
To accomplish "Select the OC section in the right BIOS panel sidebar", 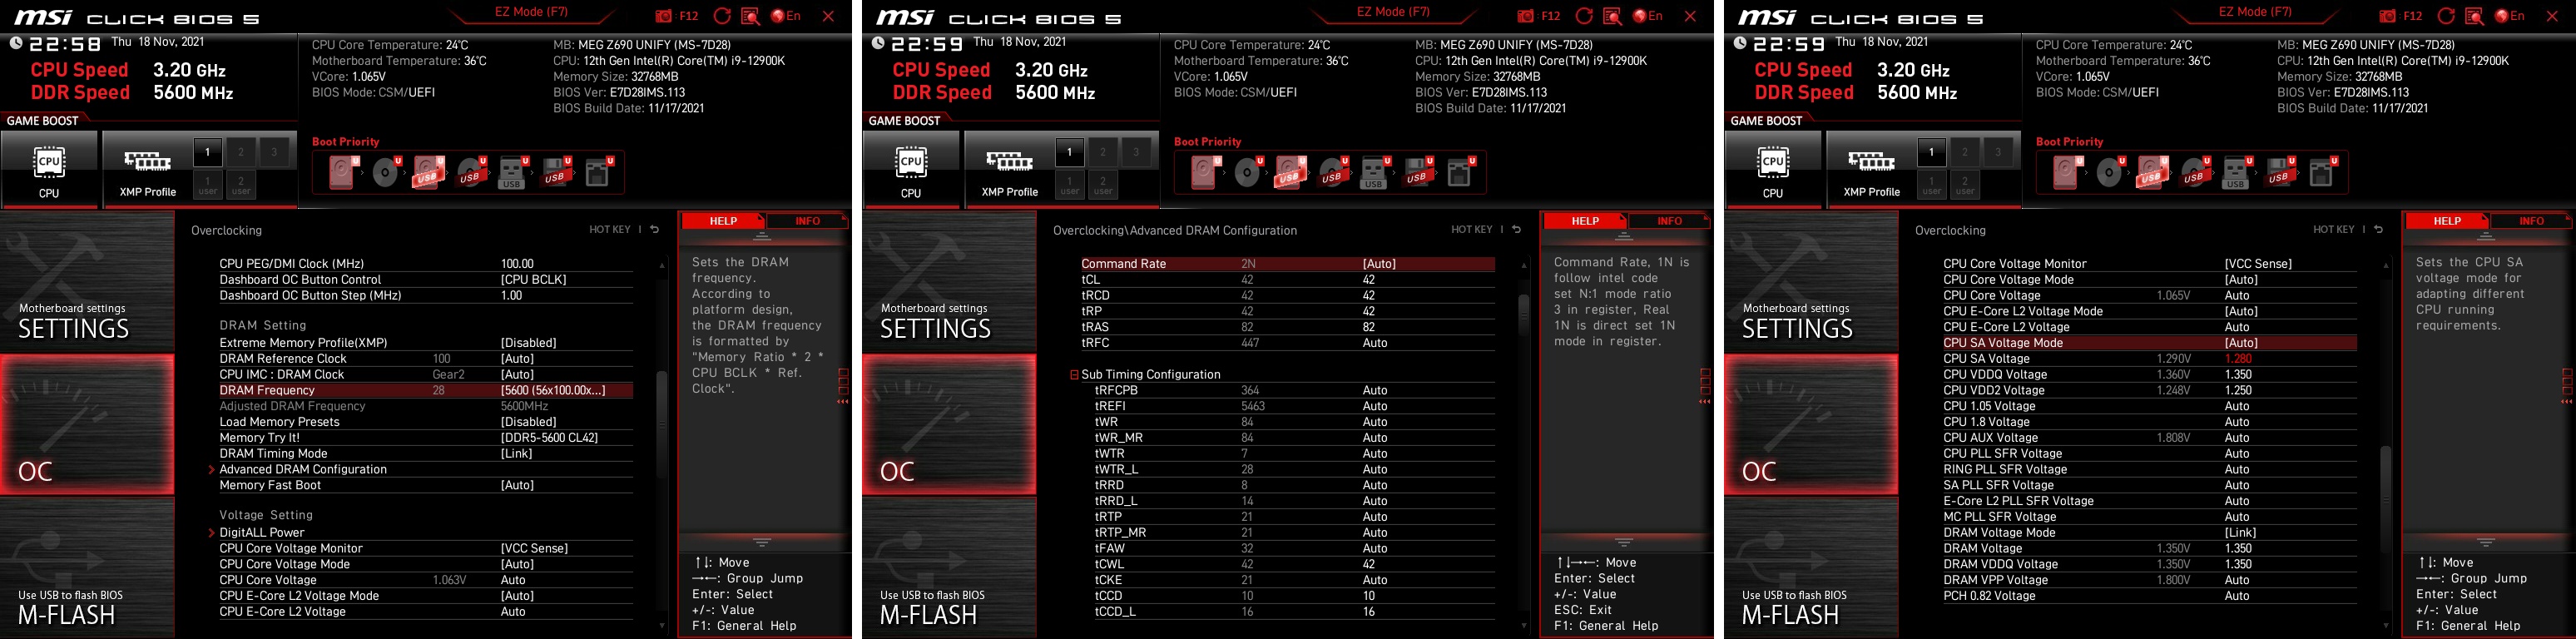I will (x=1811, y=424).
